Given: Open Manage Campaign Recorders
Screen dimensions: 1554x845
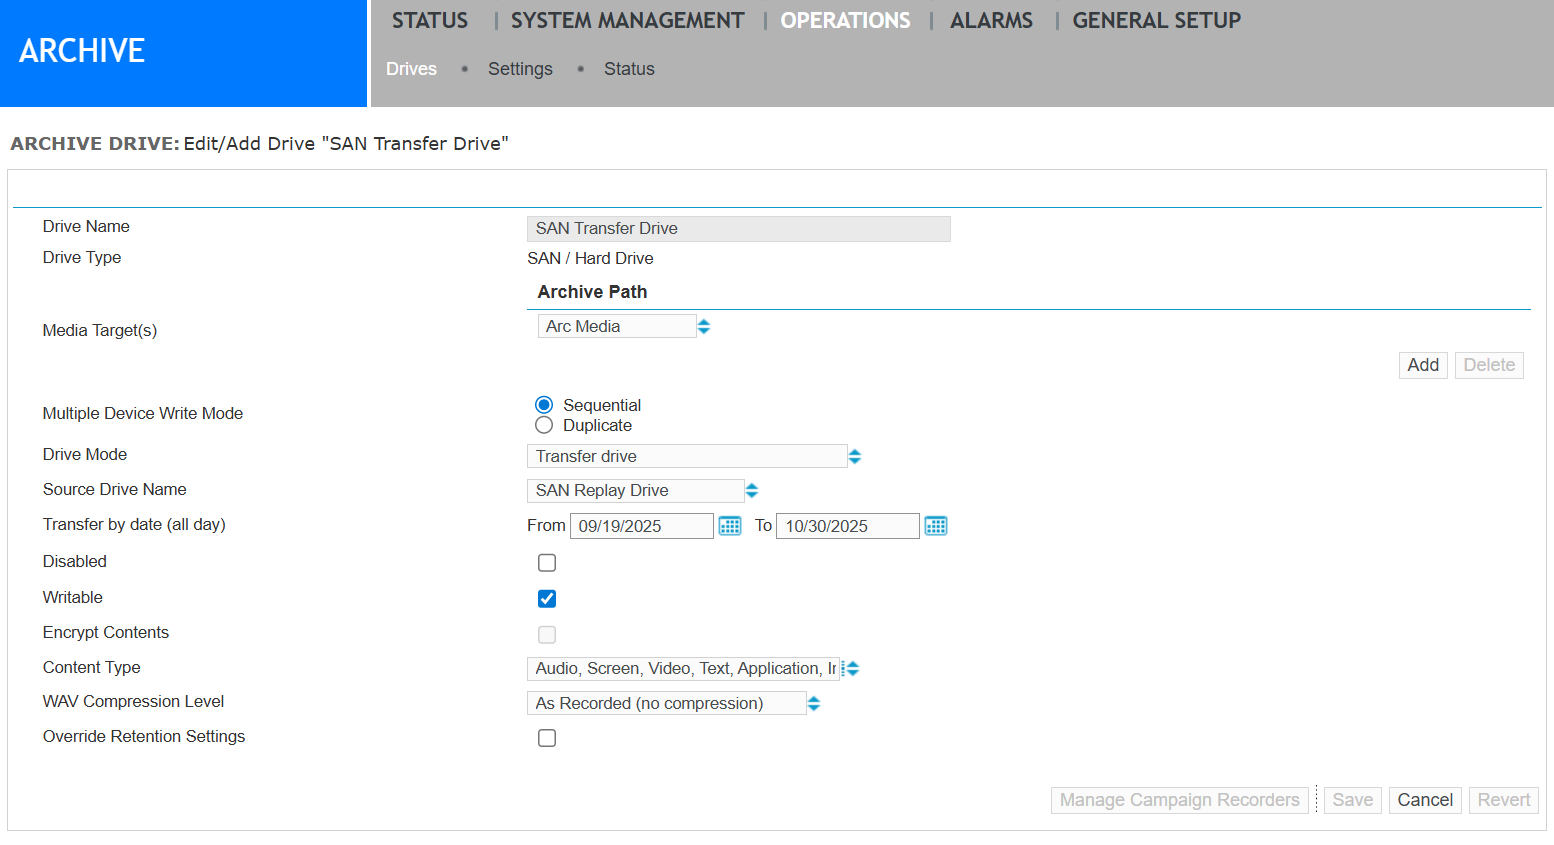Looking at the screenshot, I should click(x=1179, y=799).
